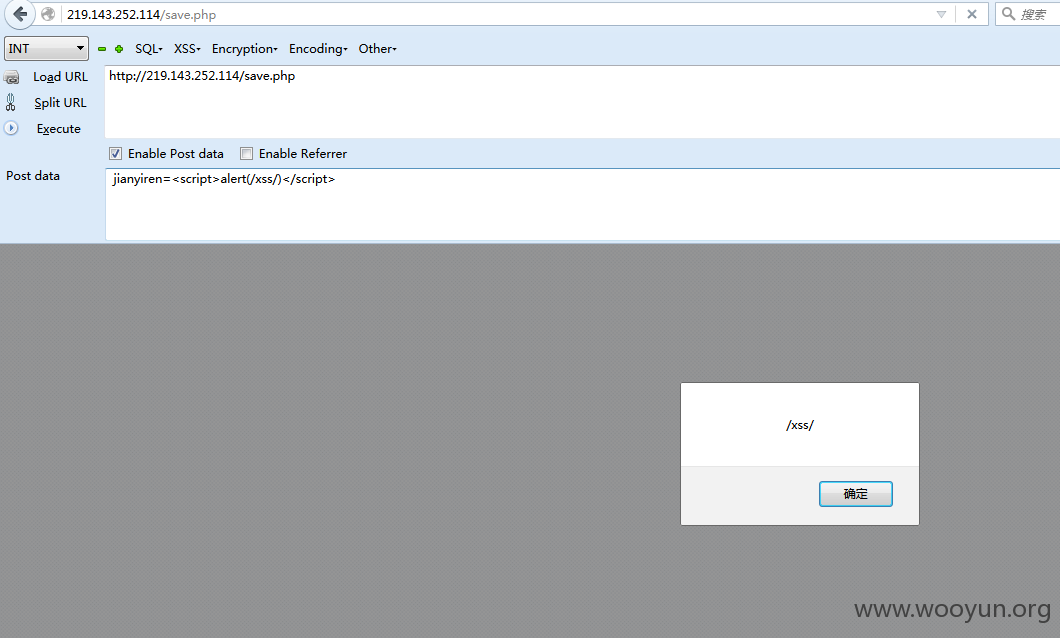1060x638 pixels.
Task: Click inside the Post data text area
Action: tap(582, 205)
